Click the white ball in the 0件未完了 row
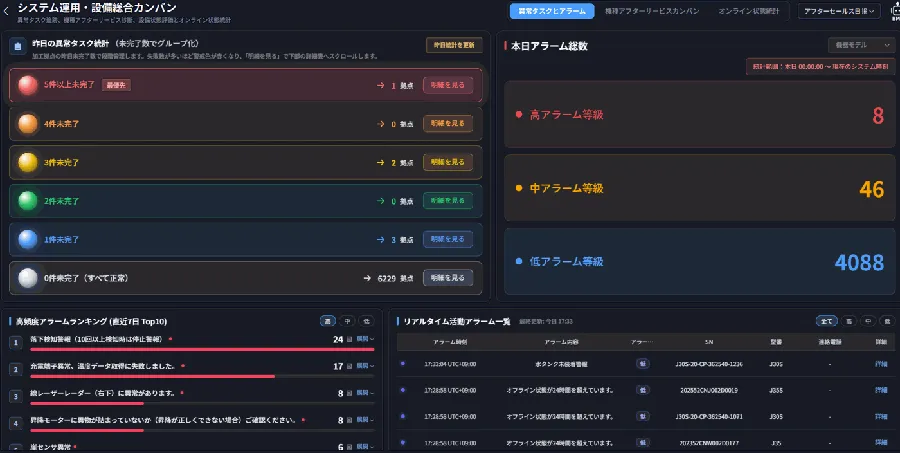The height and width of the screenshot is (453, 900). pyautogui.click(x=28, y=278)
